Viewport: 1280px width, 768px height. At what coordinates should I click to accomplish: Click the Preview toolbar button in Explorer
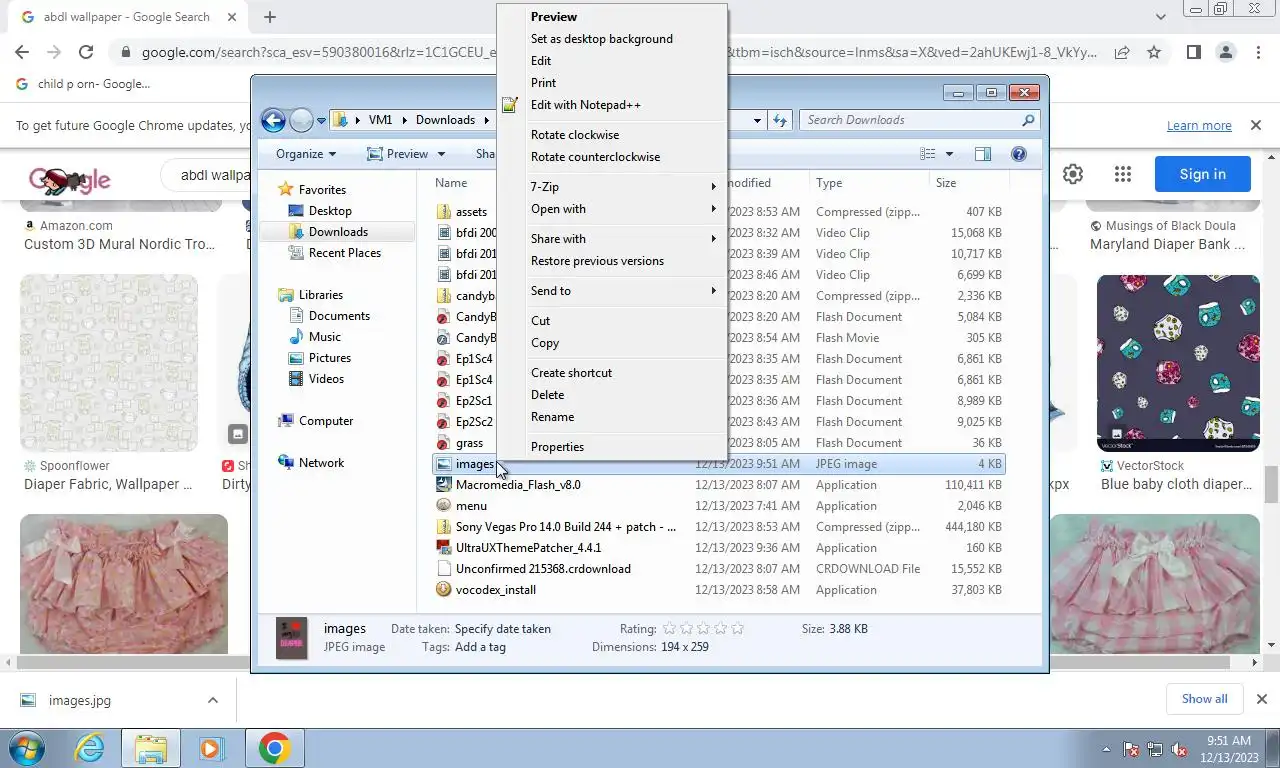tap(398, 154)
